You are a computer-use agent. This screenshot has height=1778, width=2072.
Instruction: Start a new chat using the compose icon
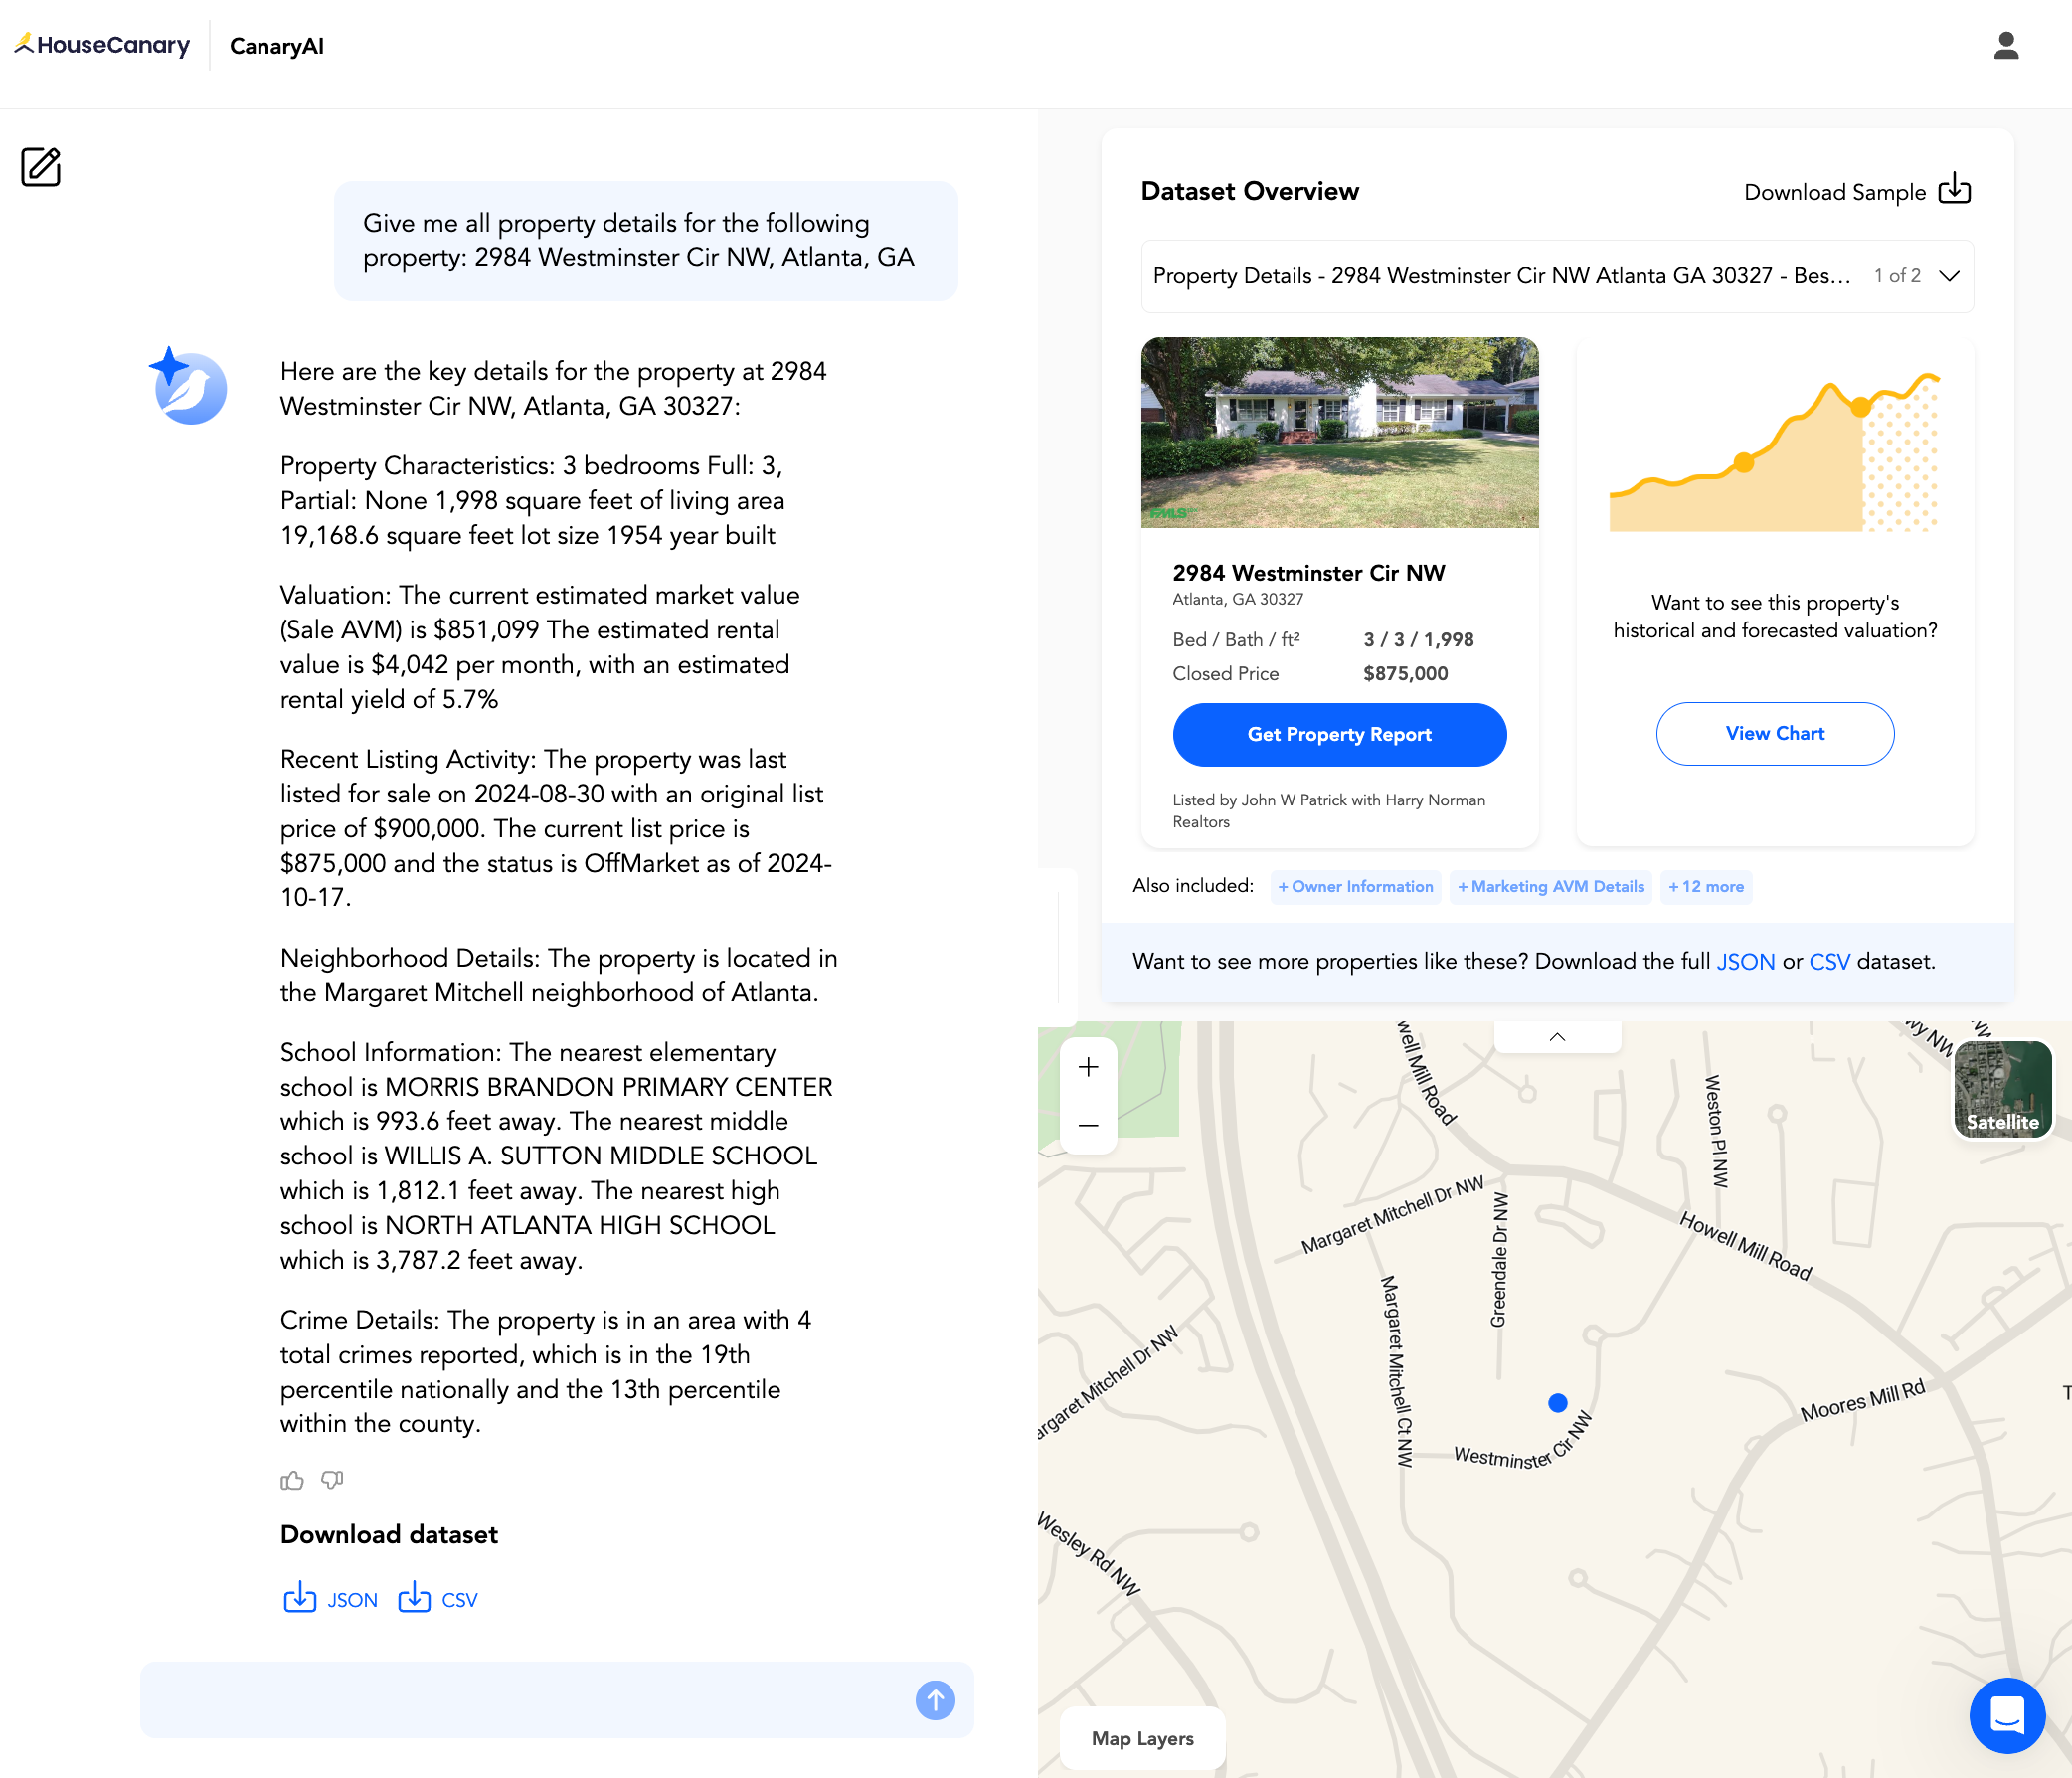40,167
